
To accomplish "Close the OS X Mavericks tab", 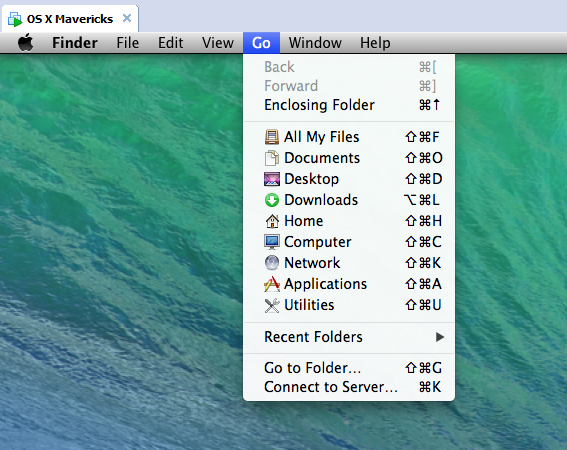I will tap(127, 18).
